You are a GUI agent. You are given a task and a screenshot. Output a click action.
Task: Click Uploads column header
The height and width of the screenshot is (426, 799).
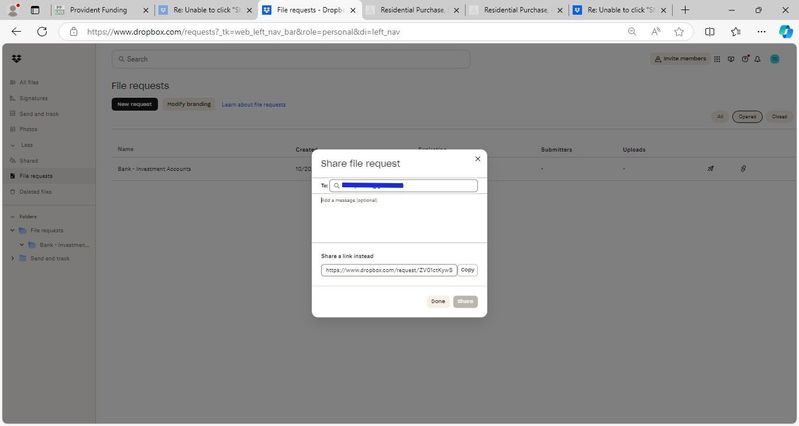coord(634,150)
